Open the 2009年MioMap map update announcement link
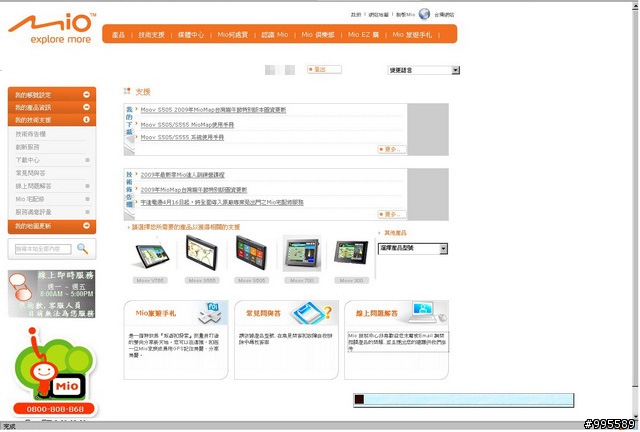This screenshot has height=432, width=640. (194, 190)
